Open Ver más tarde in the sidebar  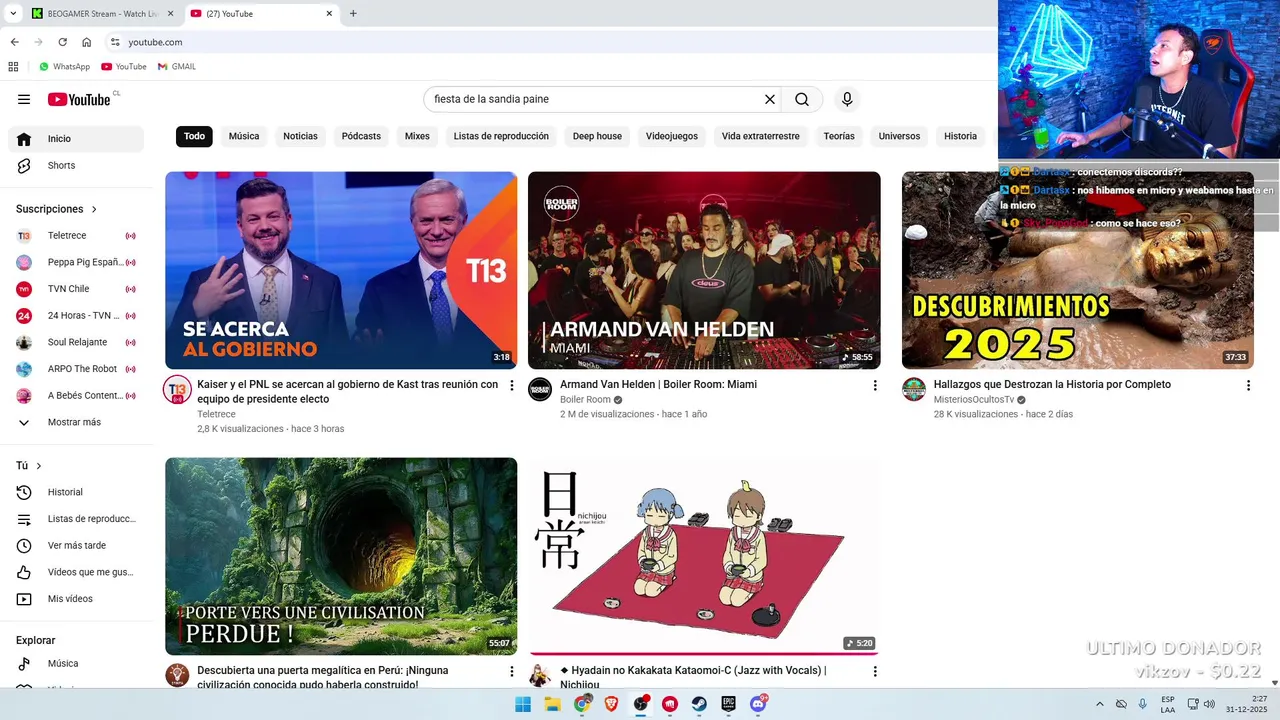pos(76,545)
